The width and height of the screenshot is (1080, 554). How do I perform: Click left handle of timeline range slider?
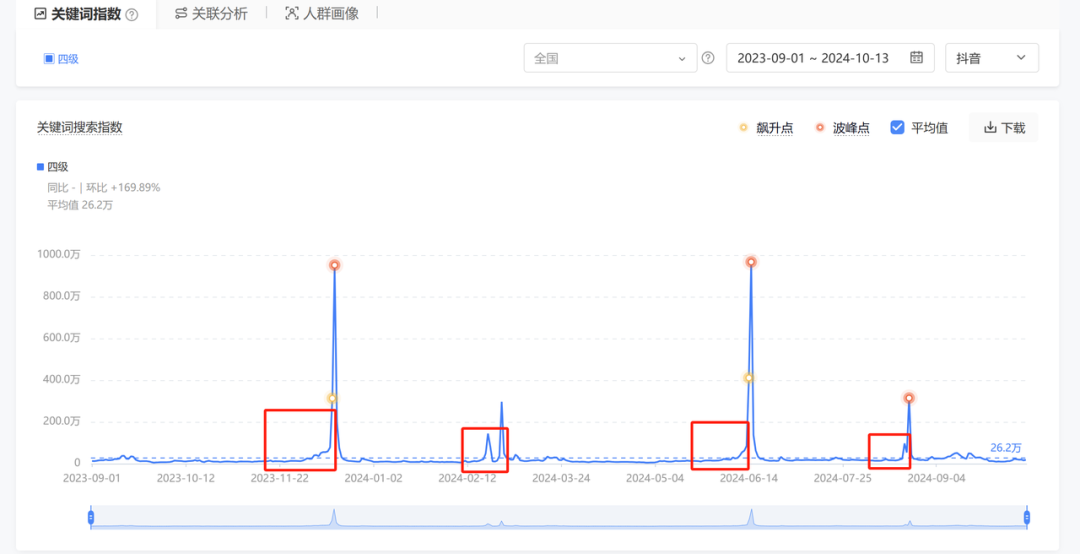pos(91,517)
